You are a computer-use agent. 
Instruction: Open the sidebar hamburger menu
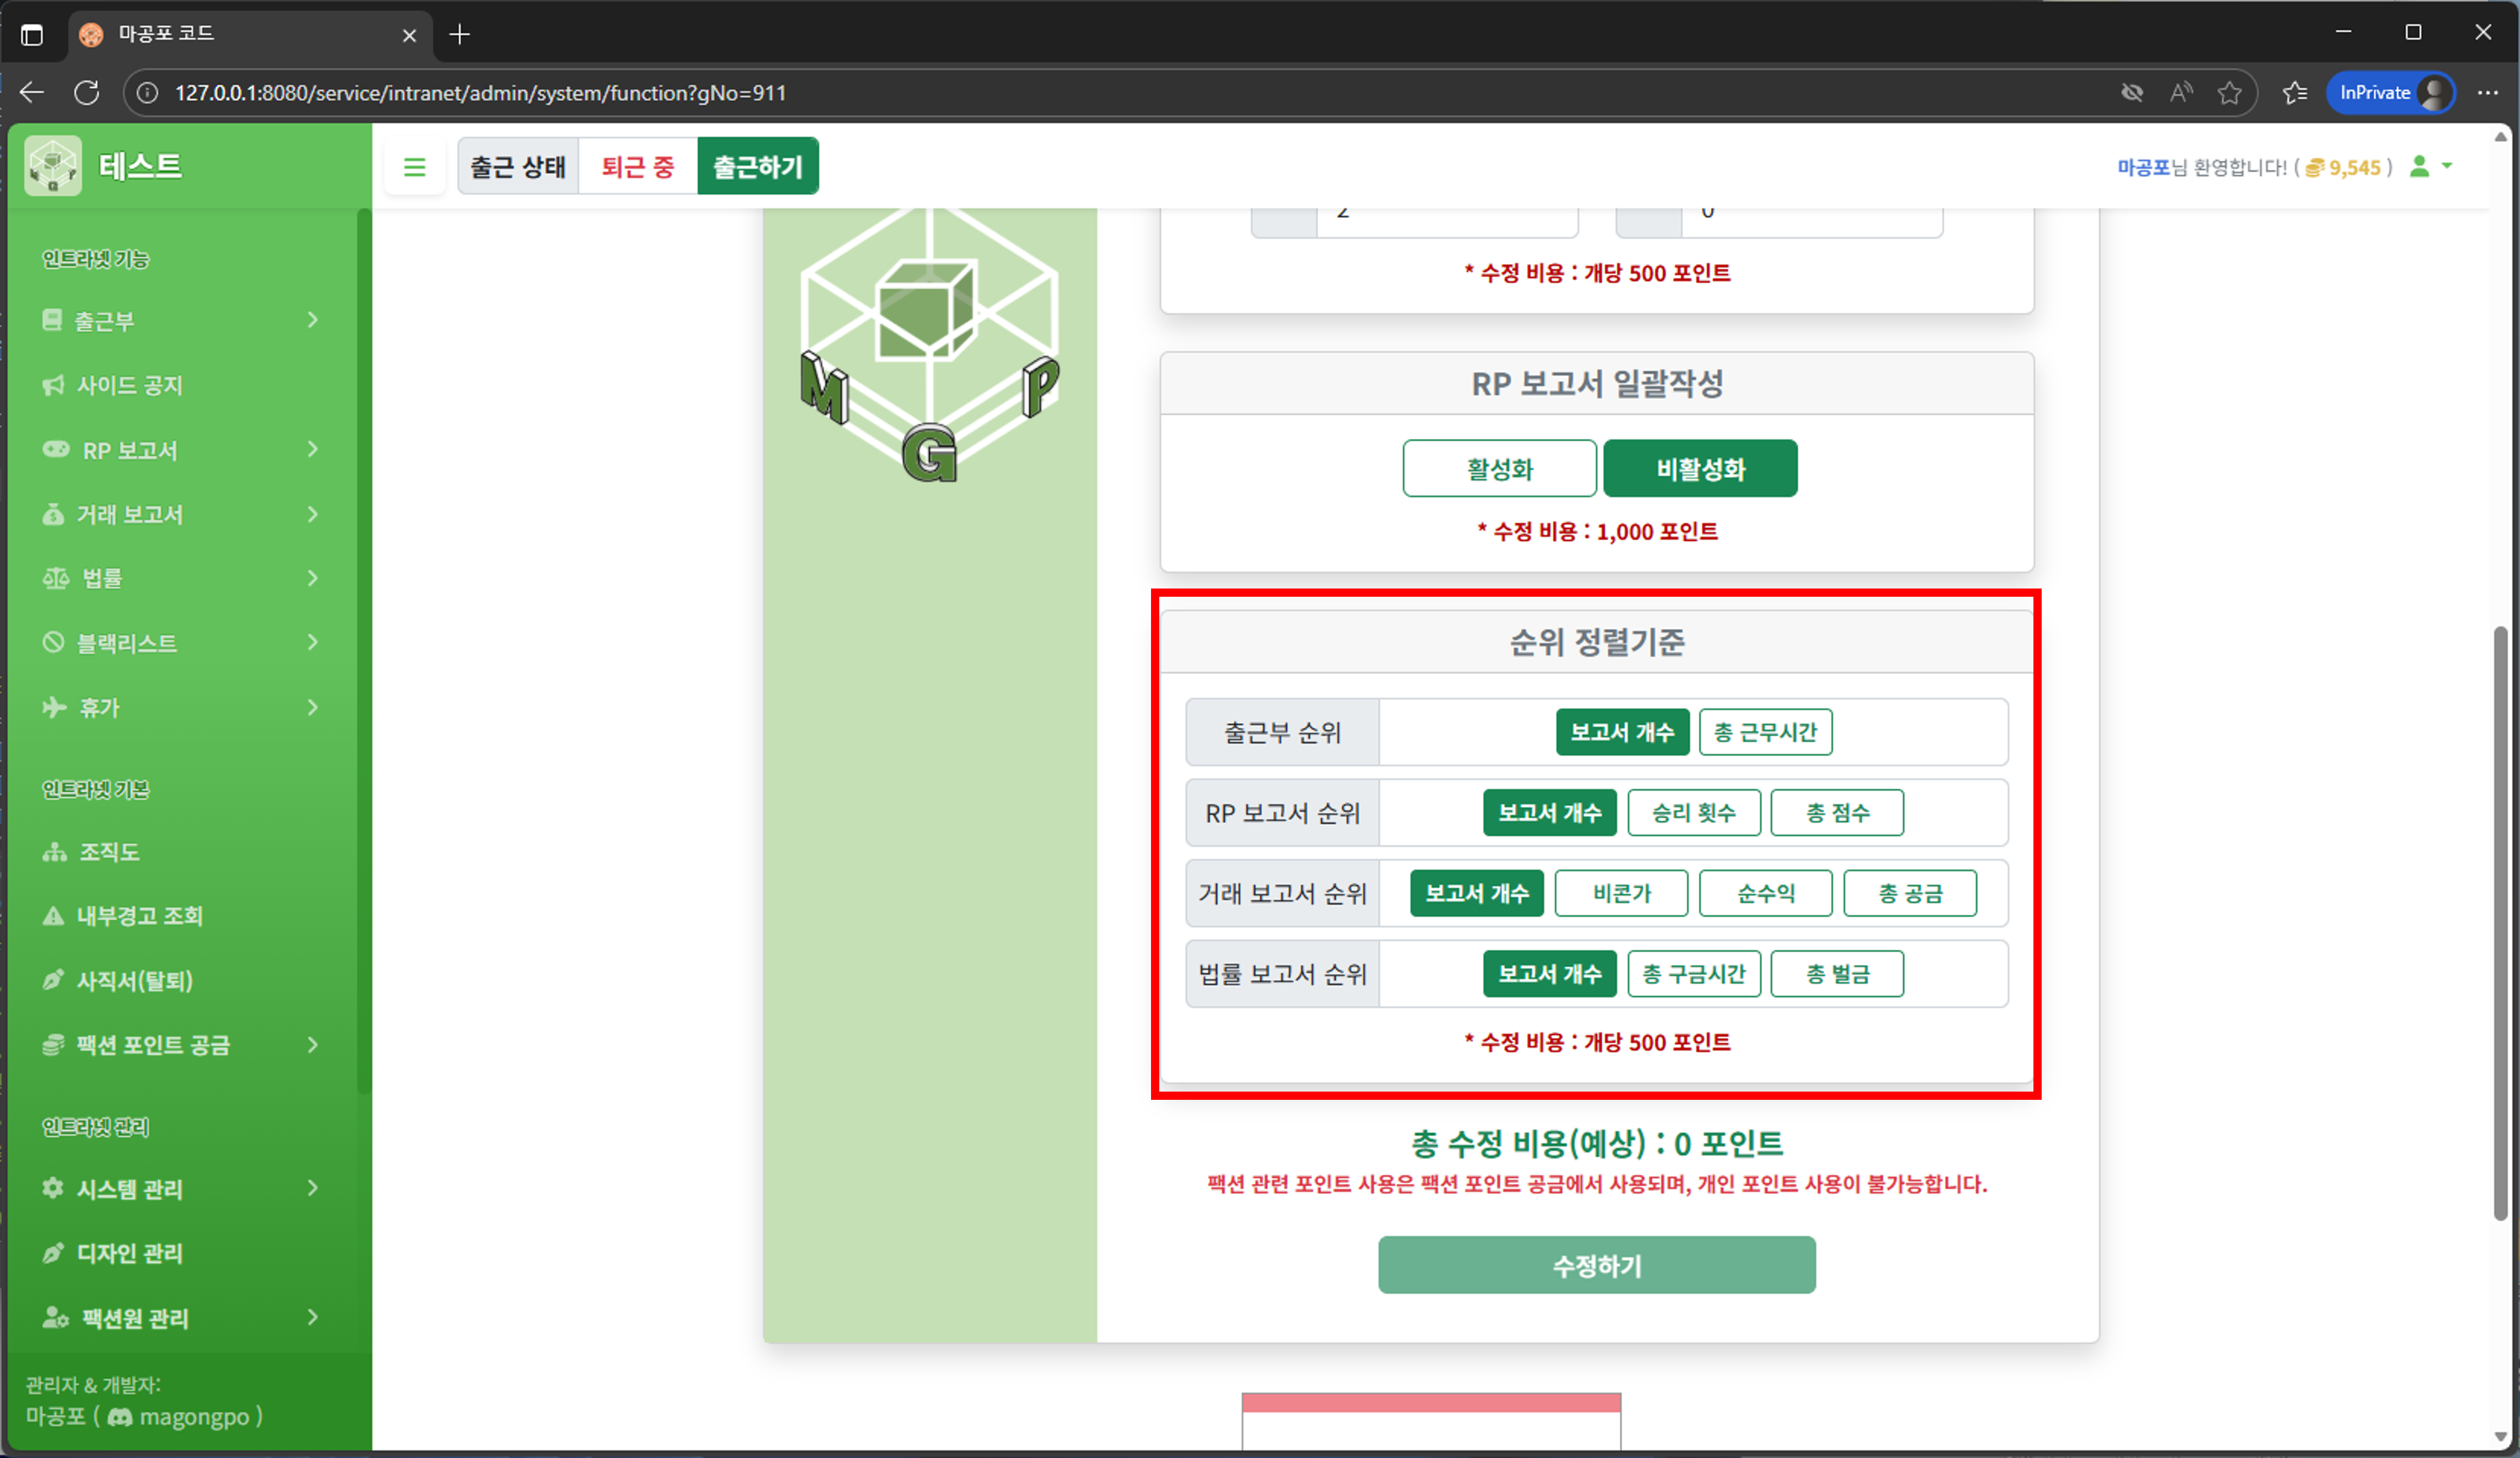pos(415,166)
